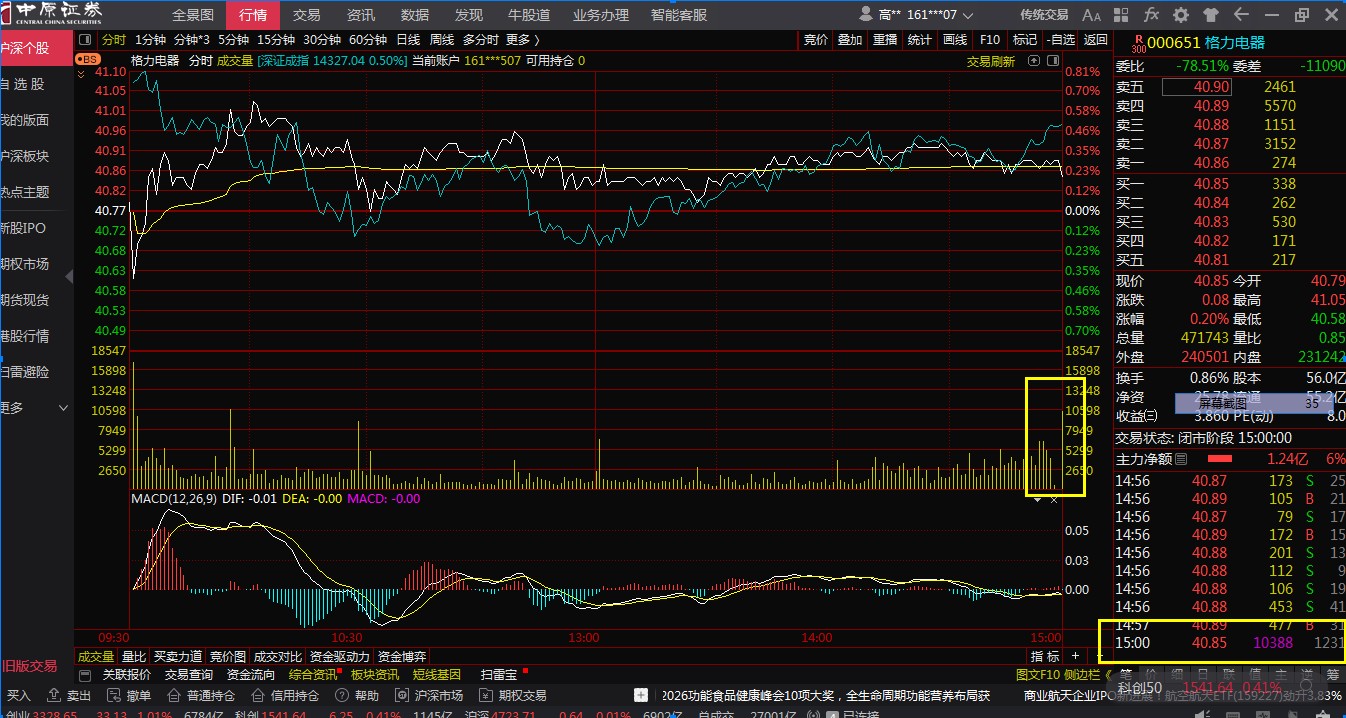Click the 期权交易 yen icon

tap(487, 695)
